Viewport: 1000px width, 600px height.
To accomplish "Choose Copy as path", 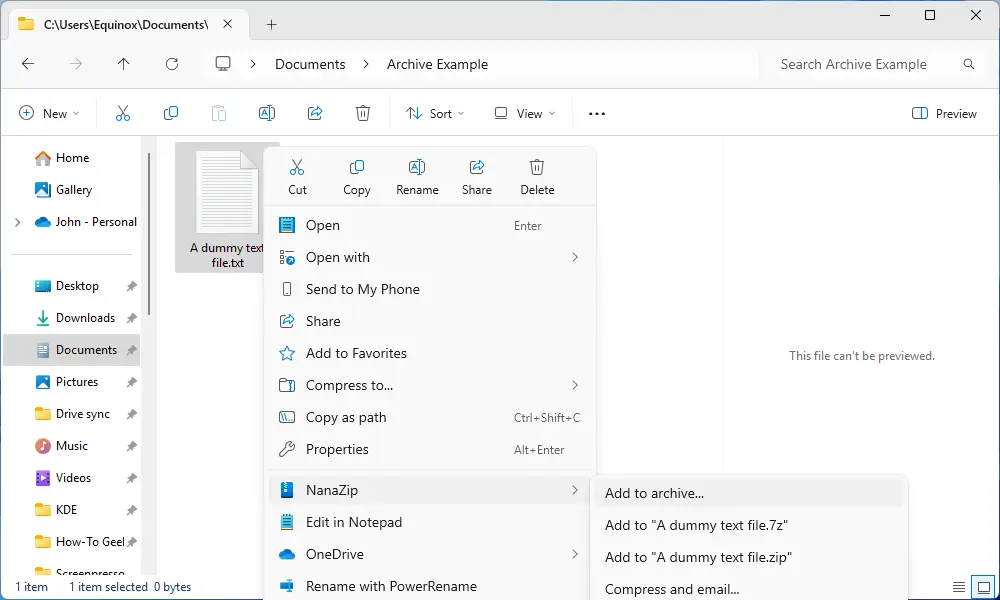I will click(430, 417).
